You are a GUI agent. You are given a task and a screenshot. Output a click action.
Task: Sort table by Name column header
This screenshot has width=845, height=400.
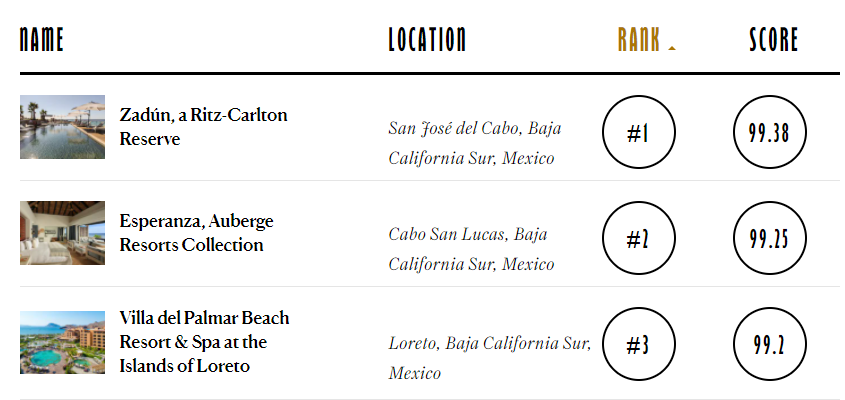point(42,40)
